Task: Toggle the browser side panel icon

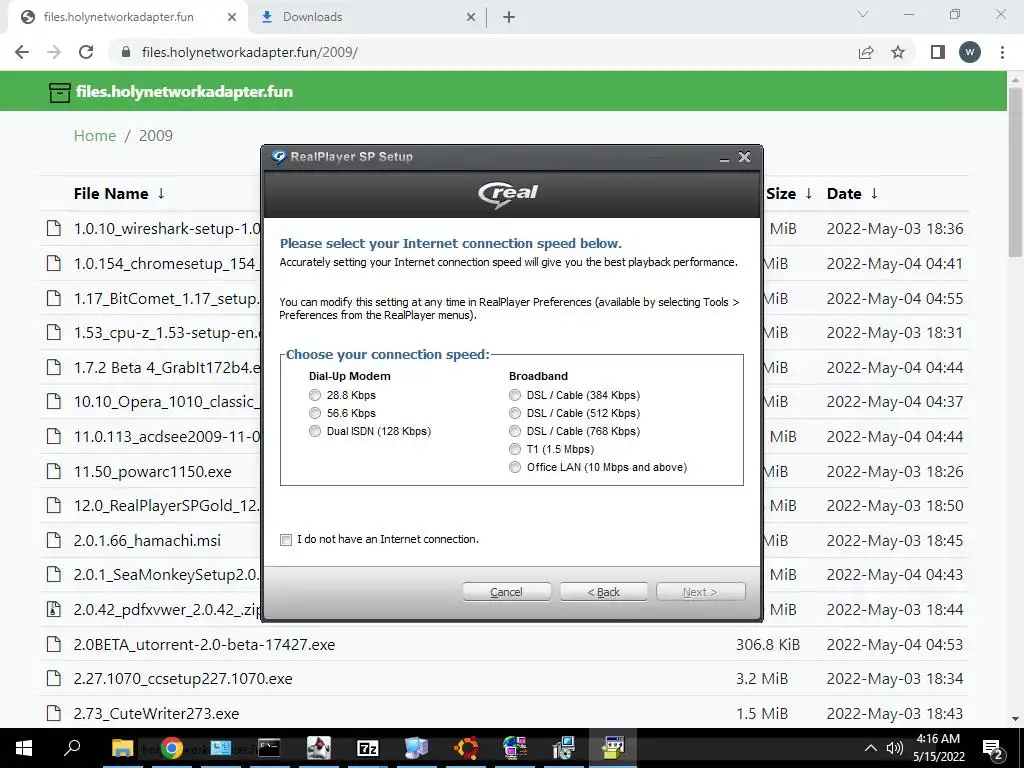Action: pyautogui.click(x=938, y=52)
